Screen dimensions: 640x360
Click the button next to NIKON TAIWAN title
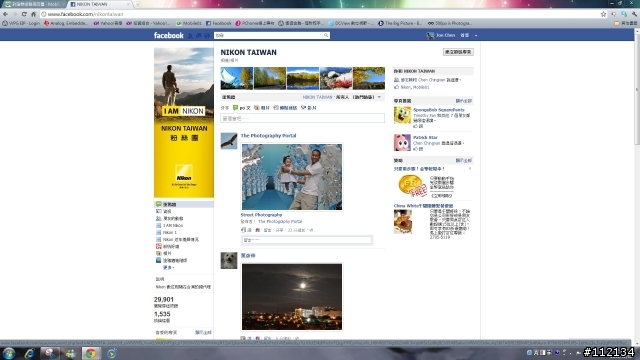(x=458, y=52)
